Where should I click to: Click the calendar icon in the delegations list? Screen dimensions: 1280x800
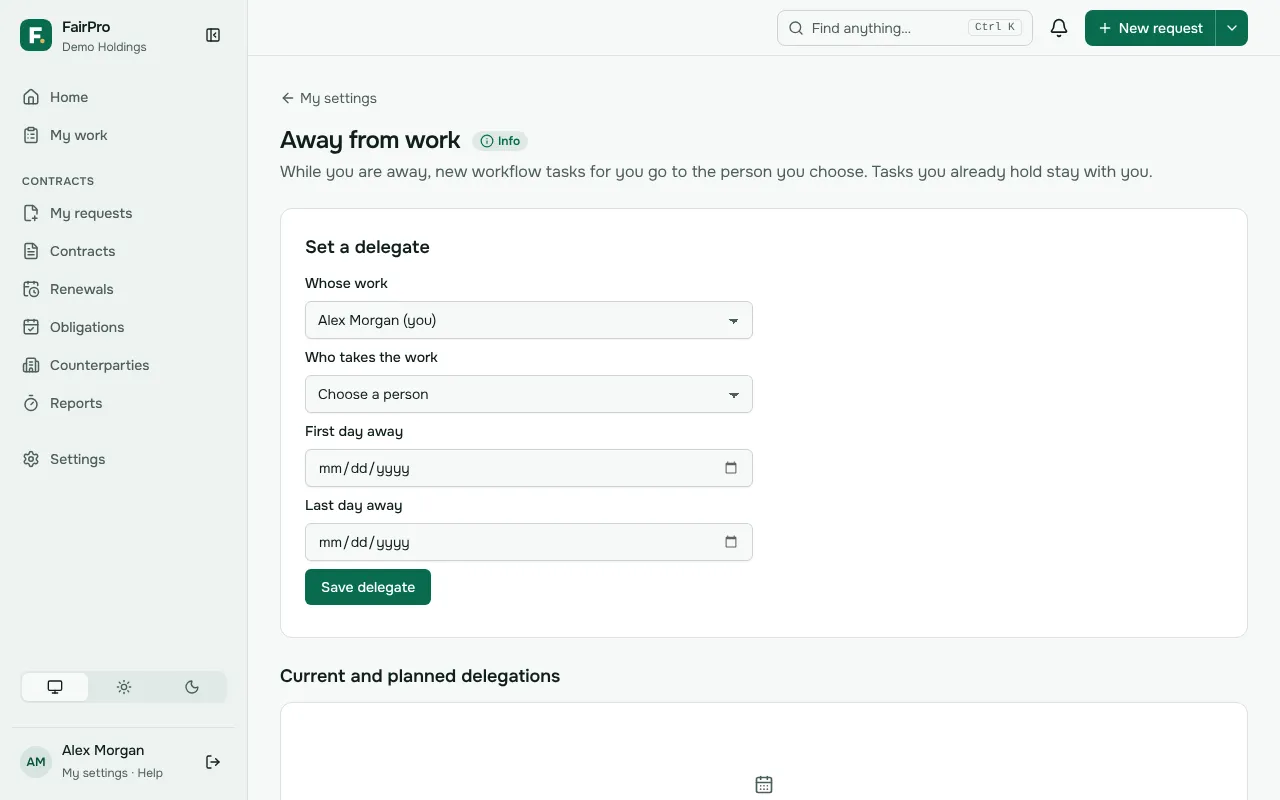pyautogui.click(x=764, y=785)
